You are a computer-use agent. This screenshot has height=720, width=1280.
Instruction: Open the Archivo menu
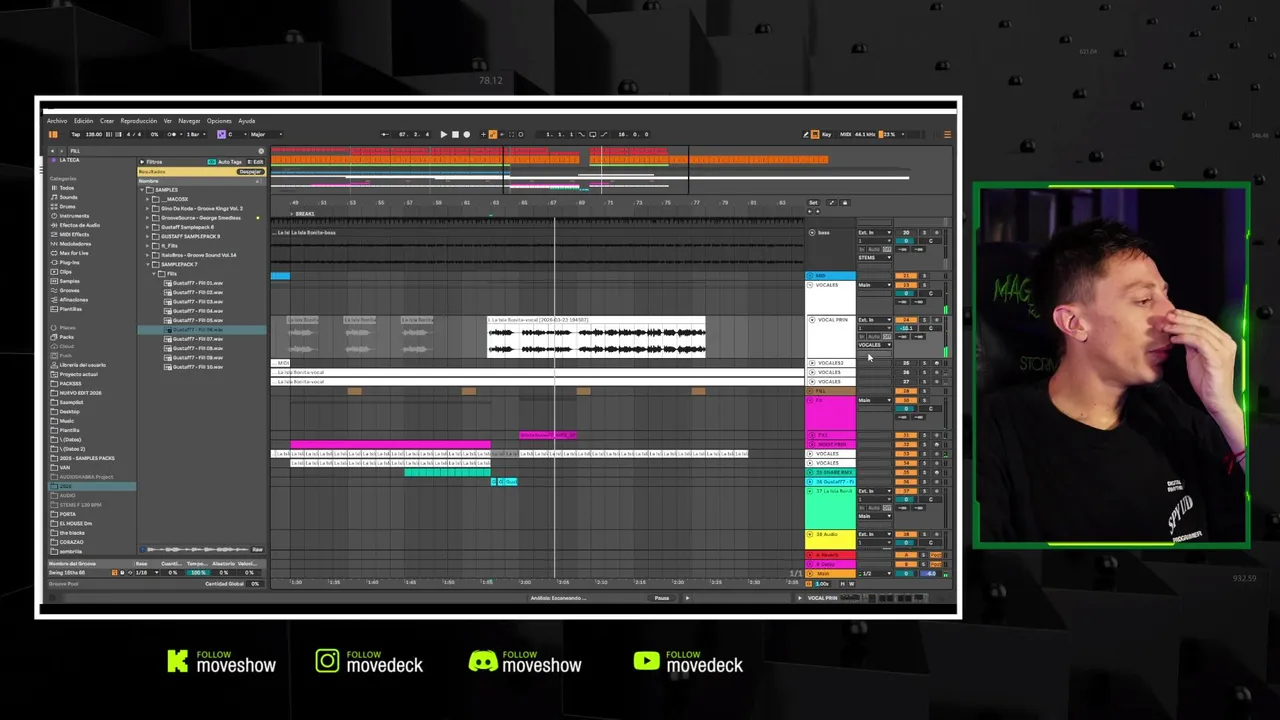57,121
